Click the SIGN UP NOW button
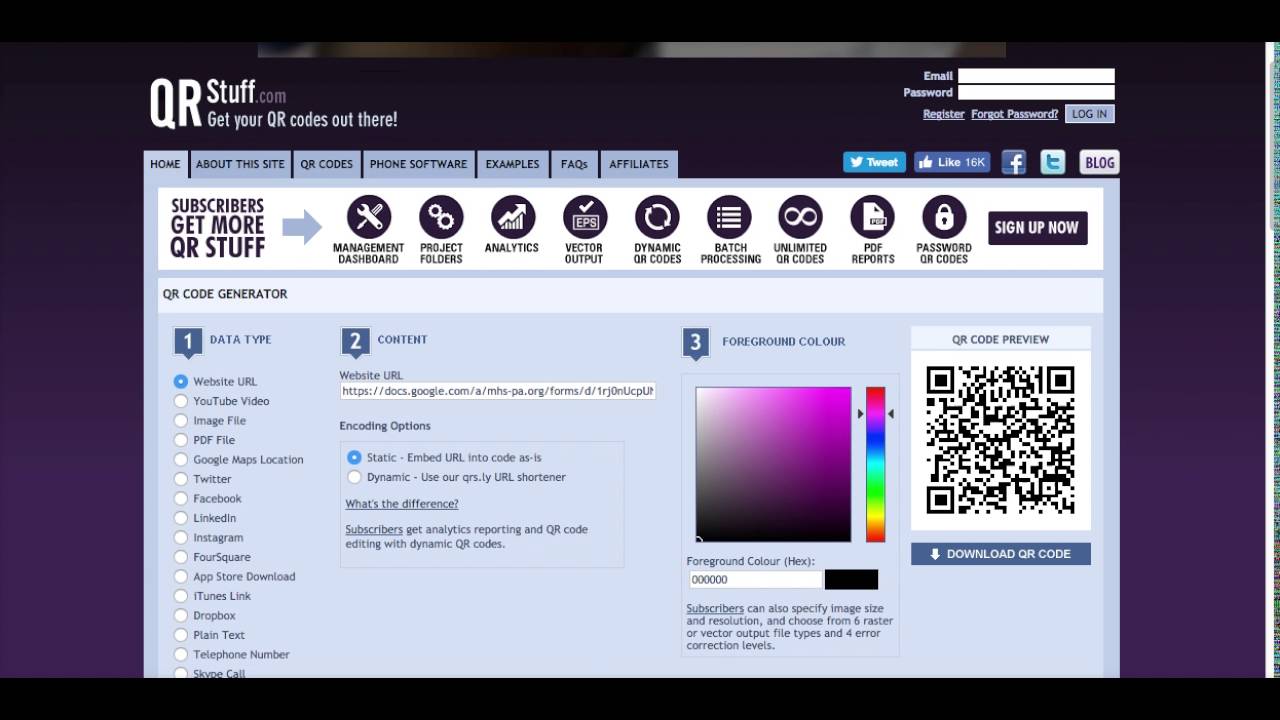This screenshot has height=720, width=1280. (x=1037, y=227)
